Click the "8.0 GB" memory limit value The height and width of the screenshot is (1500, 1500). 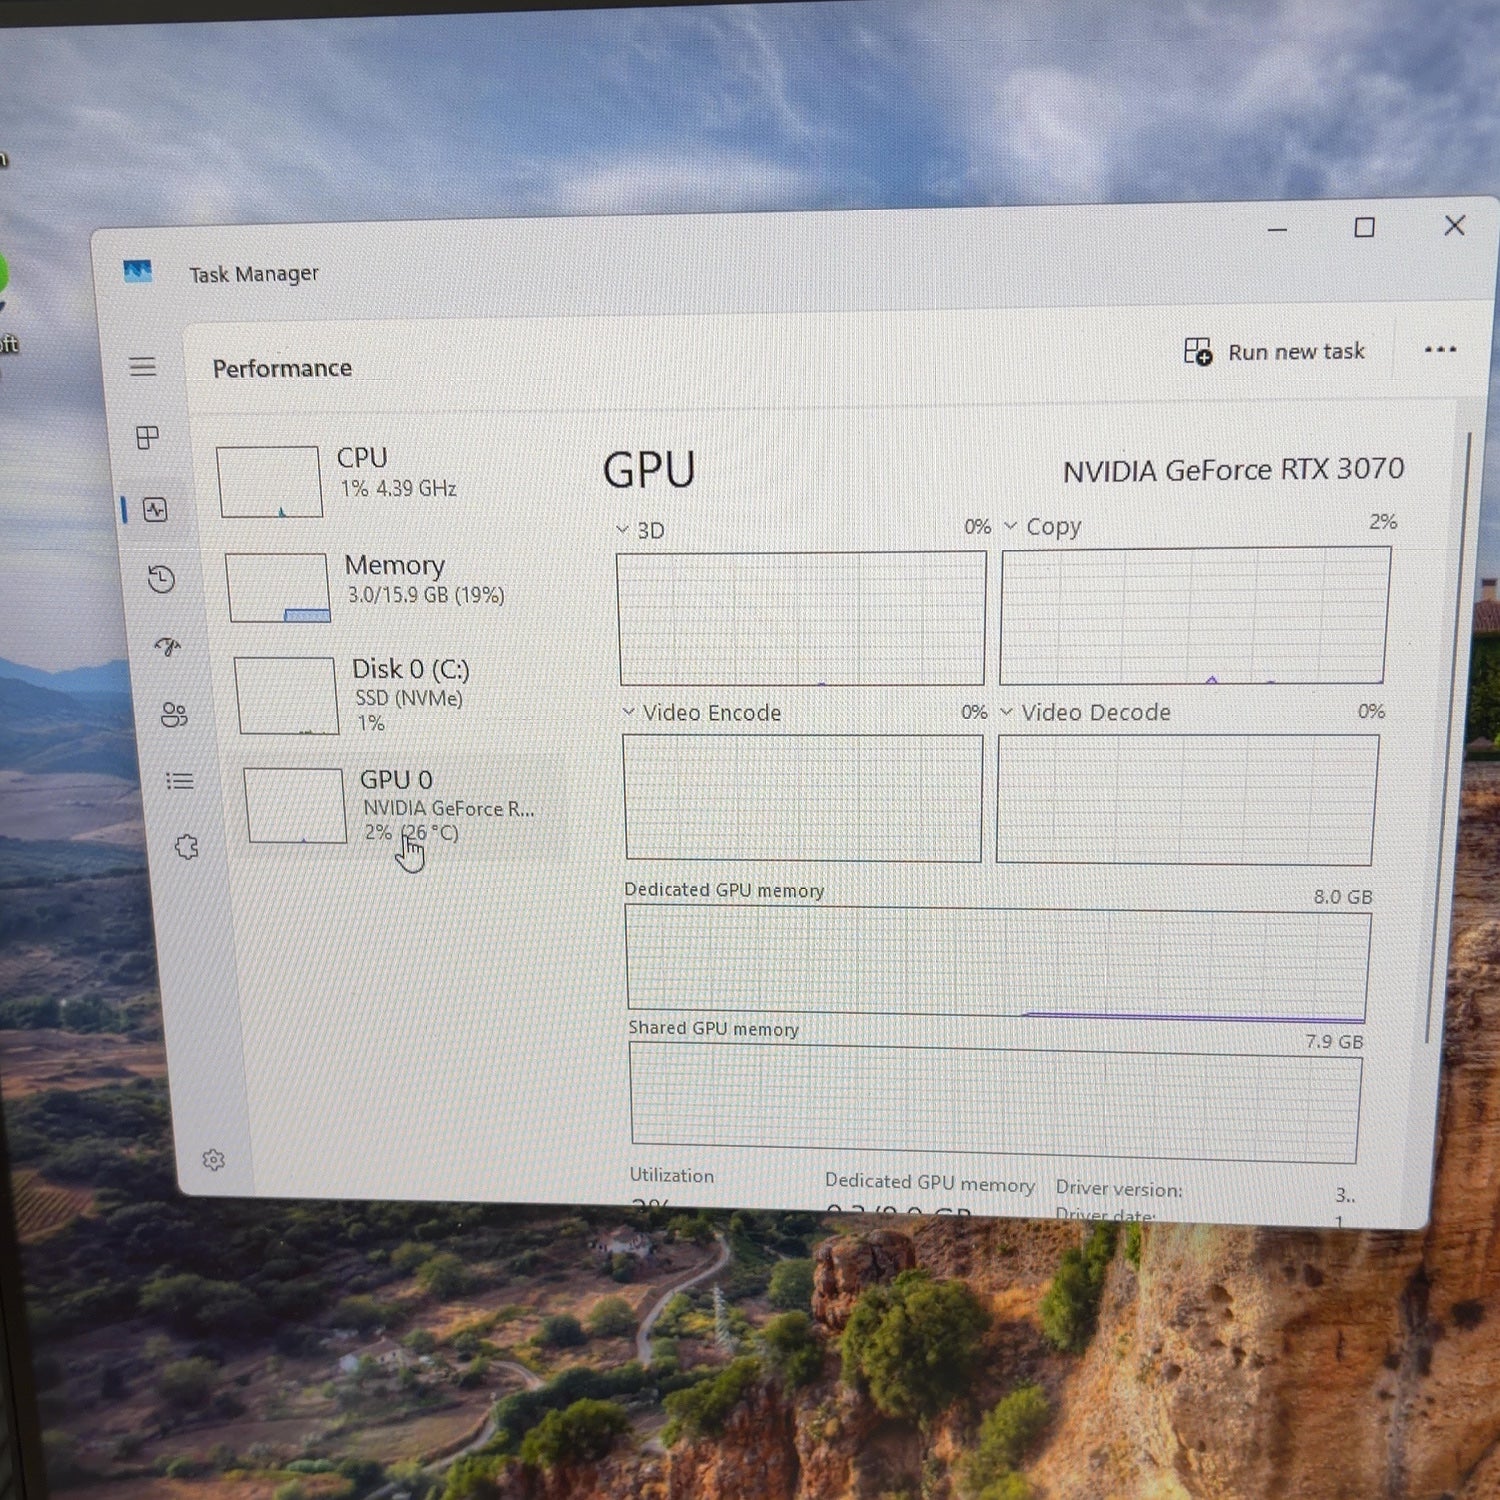(x=1343, y=897)
